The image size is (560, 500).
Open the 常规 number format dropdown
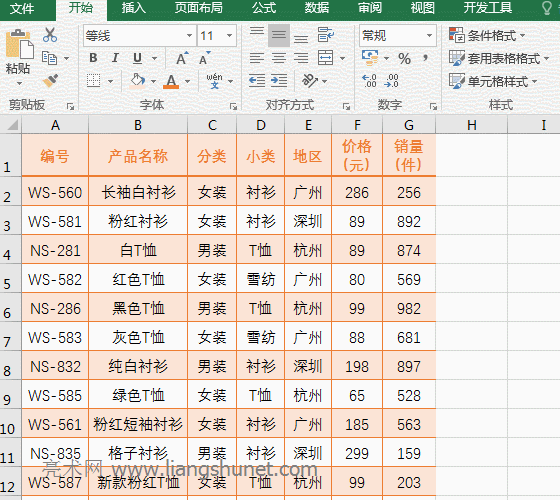pyautogui.click(x=429, y=35)
